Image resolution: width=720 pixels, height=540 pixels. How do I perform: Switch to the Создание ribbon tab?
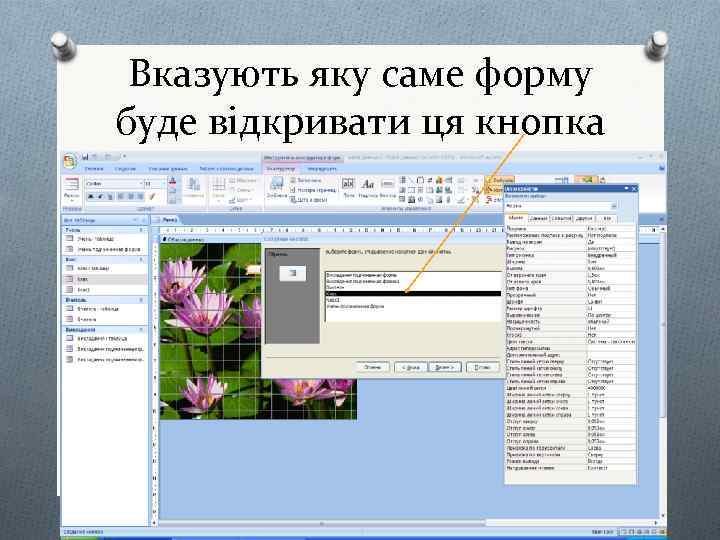click(125, 169)
